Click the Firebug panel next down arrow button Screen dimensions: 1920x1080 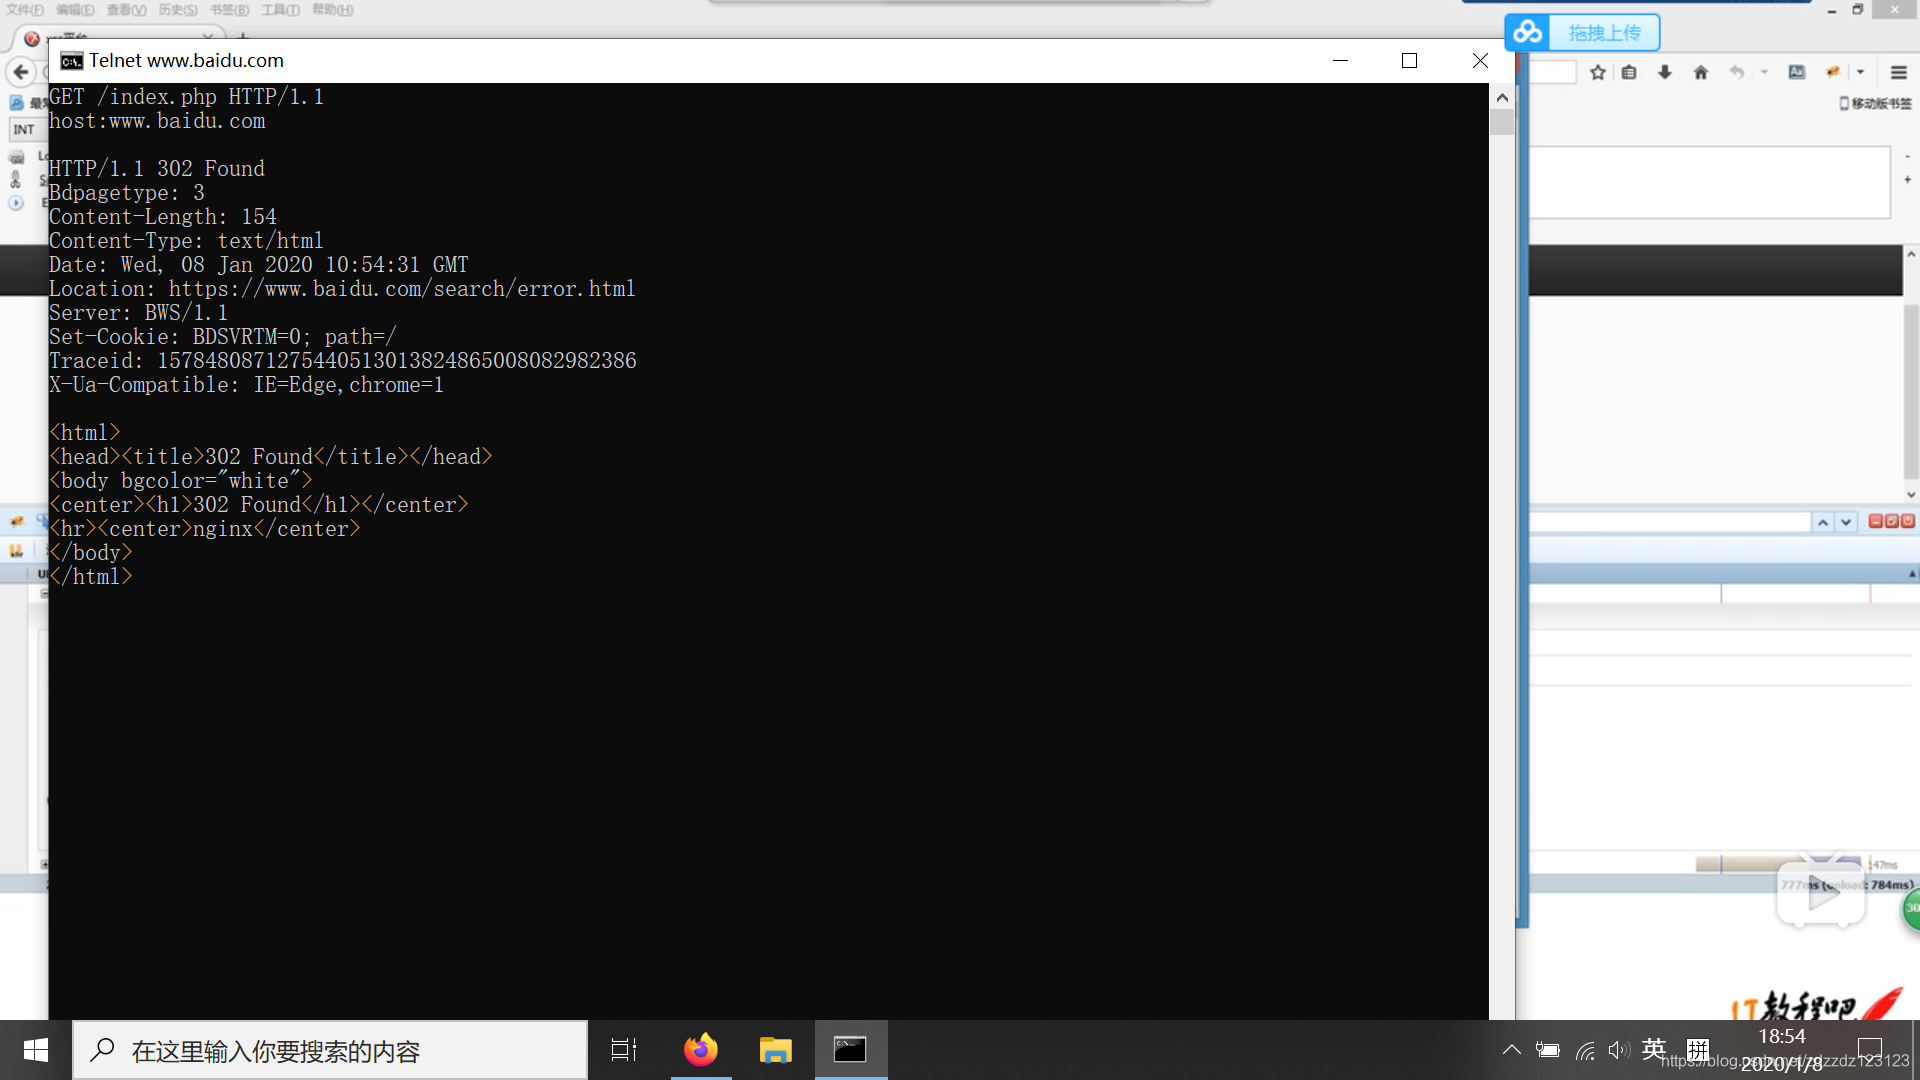point(1846,522)
